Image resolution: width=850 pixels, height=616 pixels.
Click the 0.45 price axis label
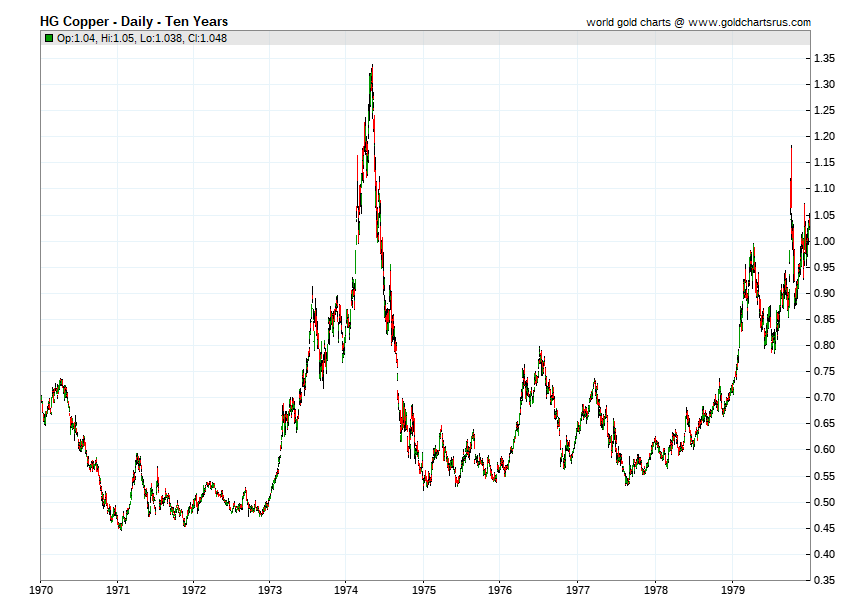point(825,529)
